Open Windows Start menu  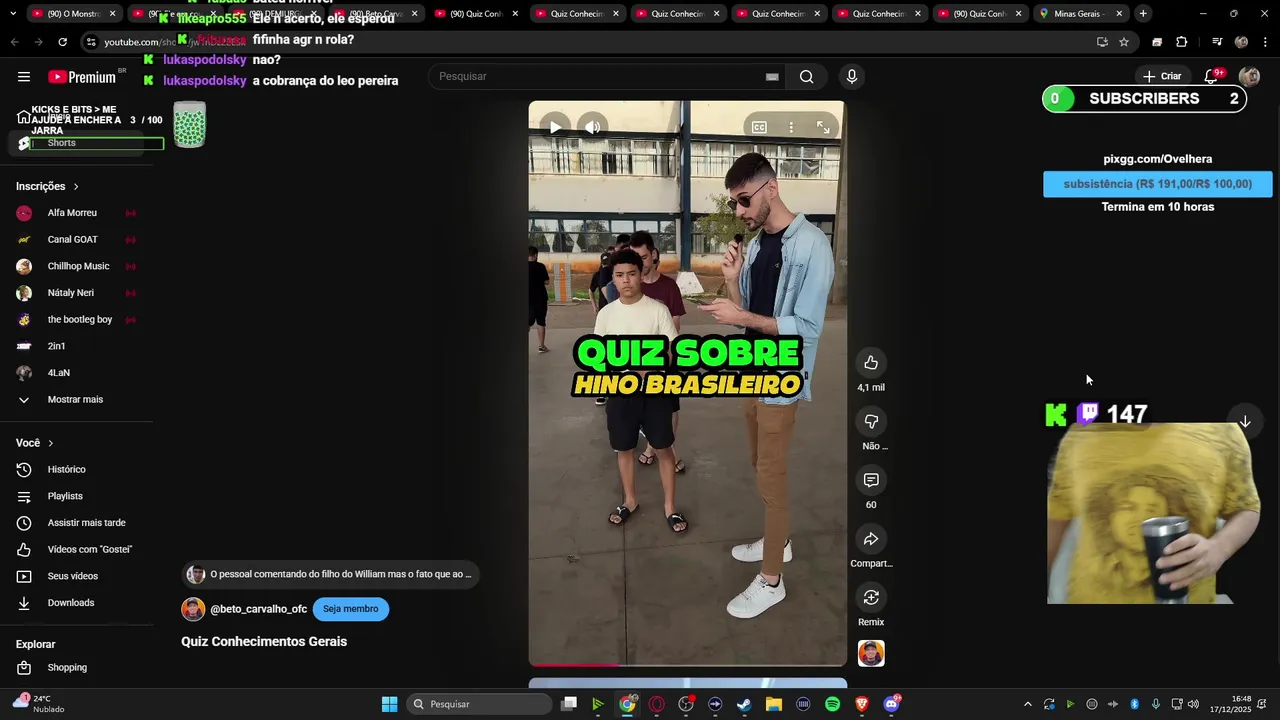click(x=389, y=704)
